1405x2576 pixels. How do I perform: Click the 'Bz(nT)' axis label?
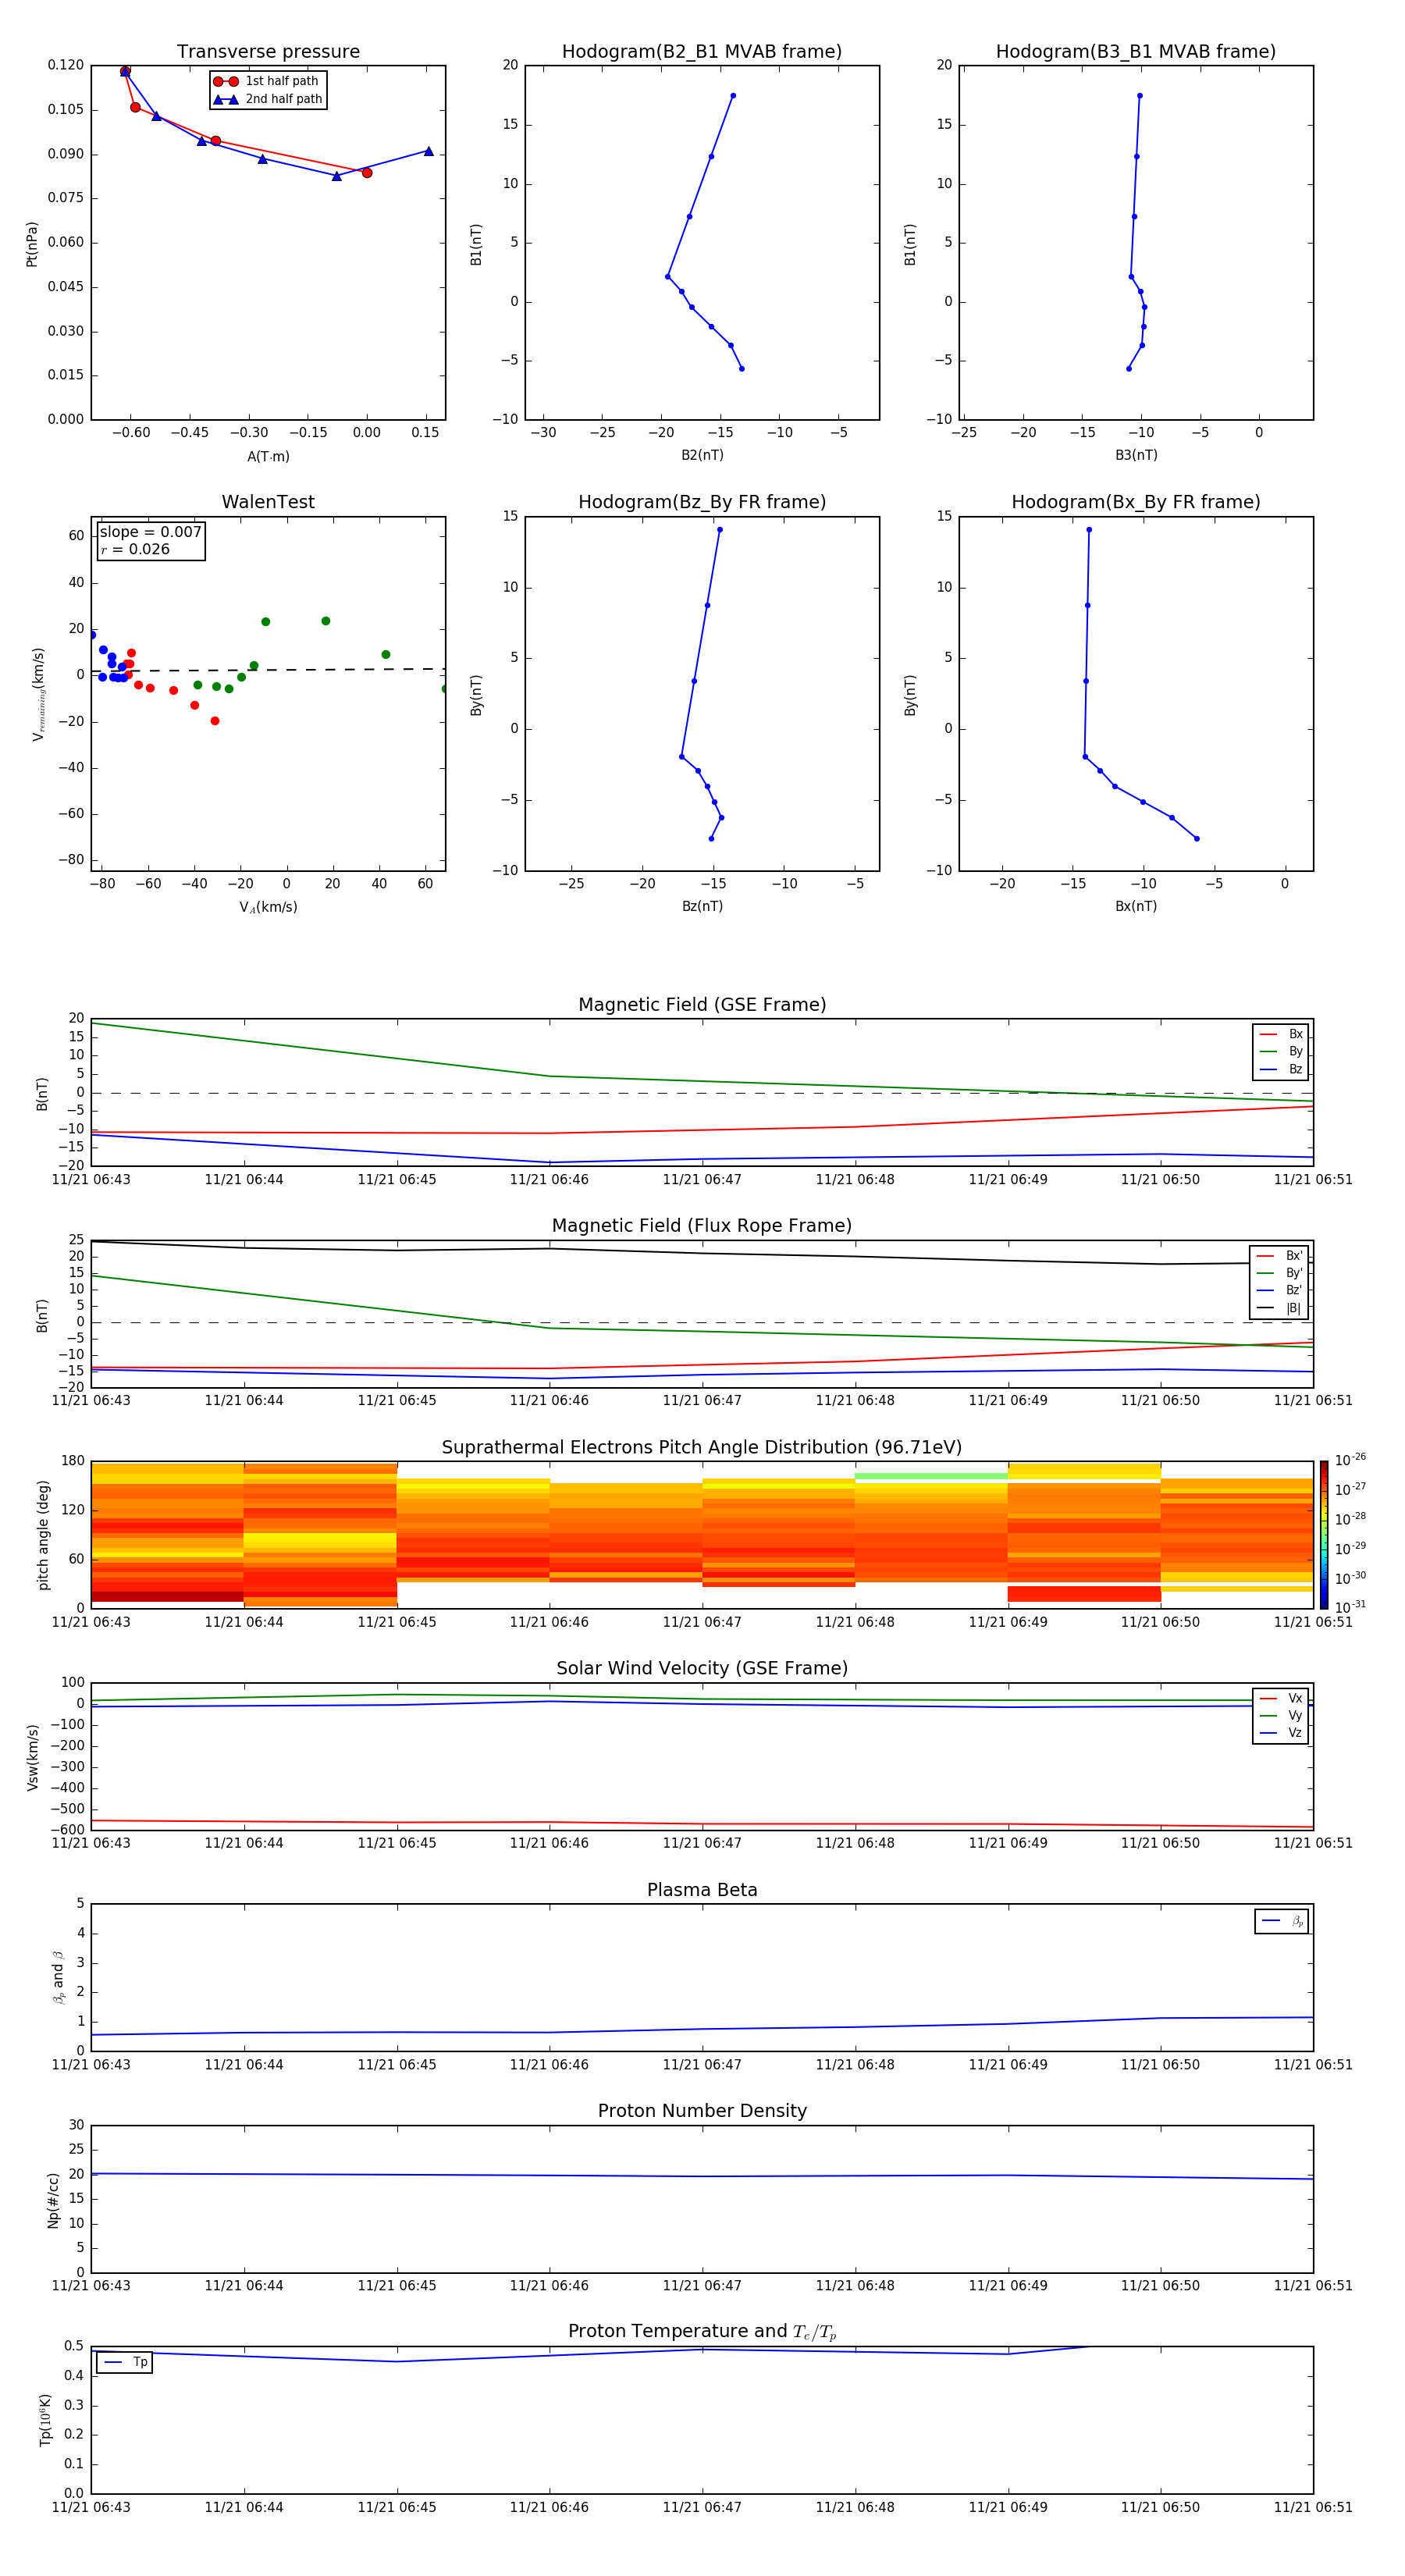pos(702,906)
